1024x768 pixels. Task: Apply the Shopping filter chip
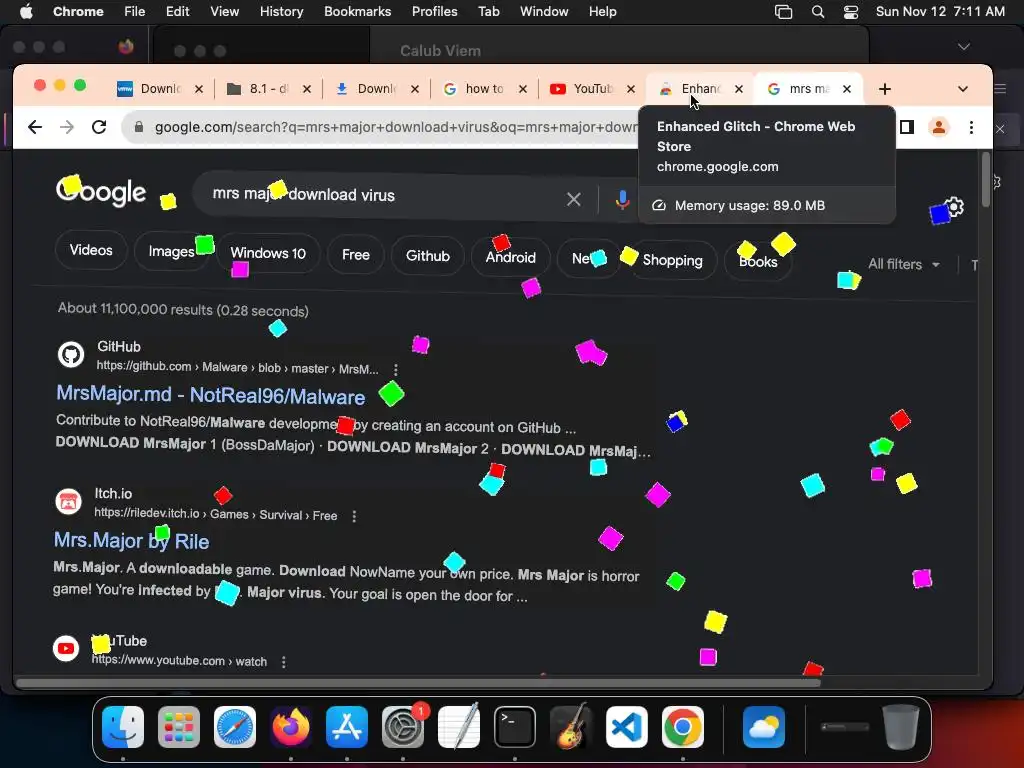click(673, 260)
